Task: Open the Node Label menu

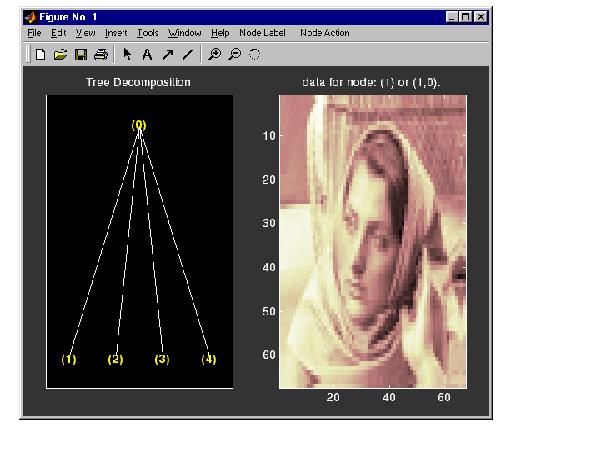Action: (263, 33)
